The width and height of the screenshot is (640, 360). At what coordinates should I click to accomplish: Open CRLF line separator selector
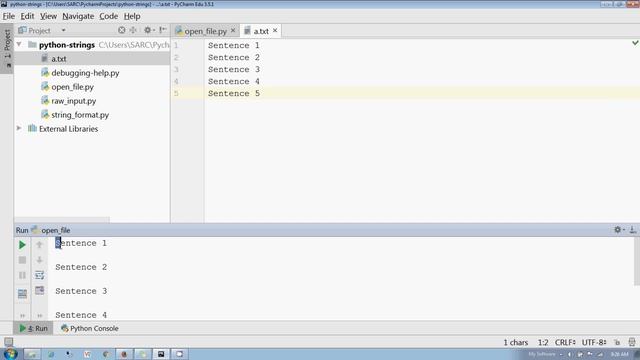coord(565,342)
